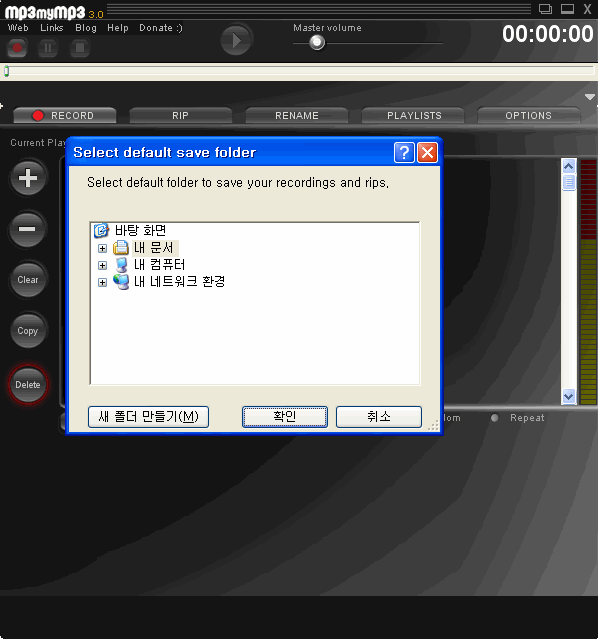598x639 pixels.
Task: Click the playback progress bar handle
Action: (7, 71)
